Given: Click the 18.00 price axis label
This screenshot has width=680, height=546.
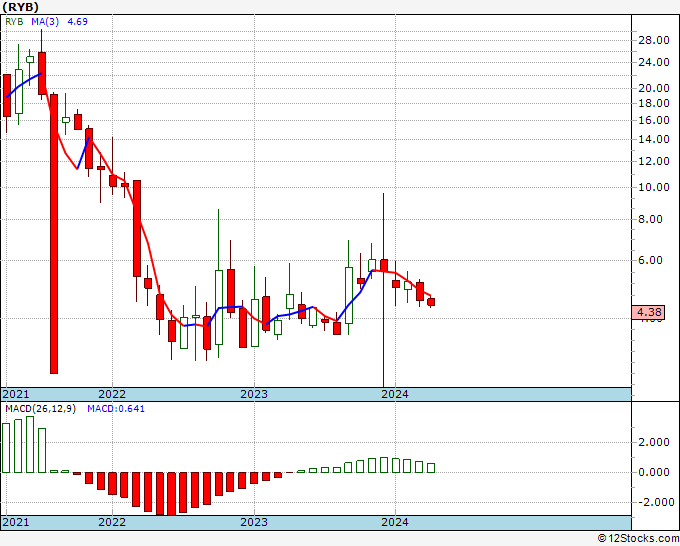Looking at the screenshot, I should click(654, 103).
